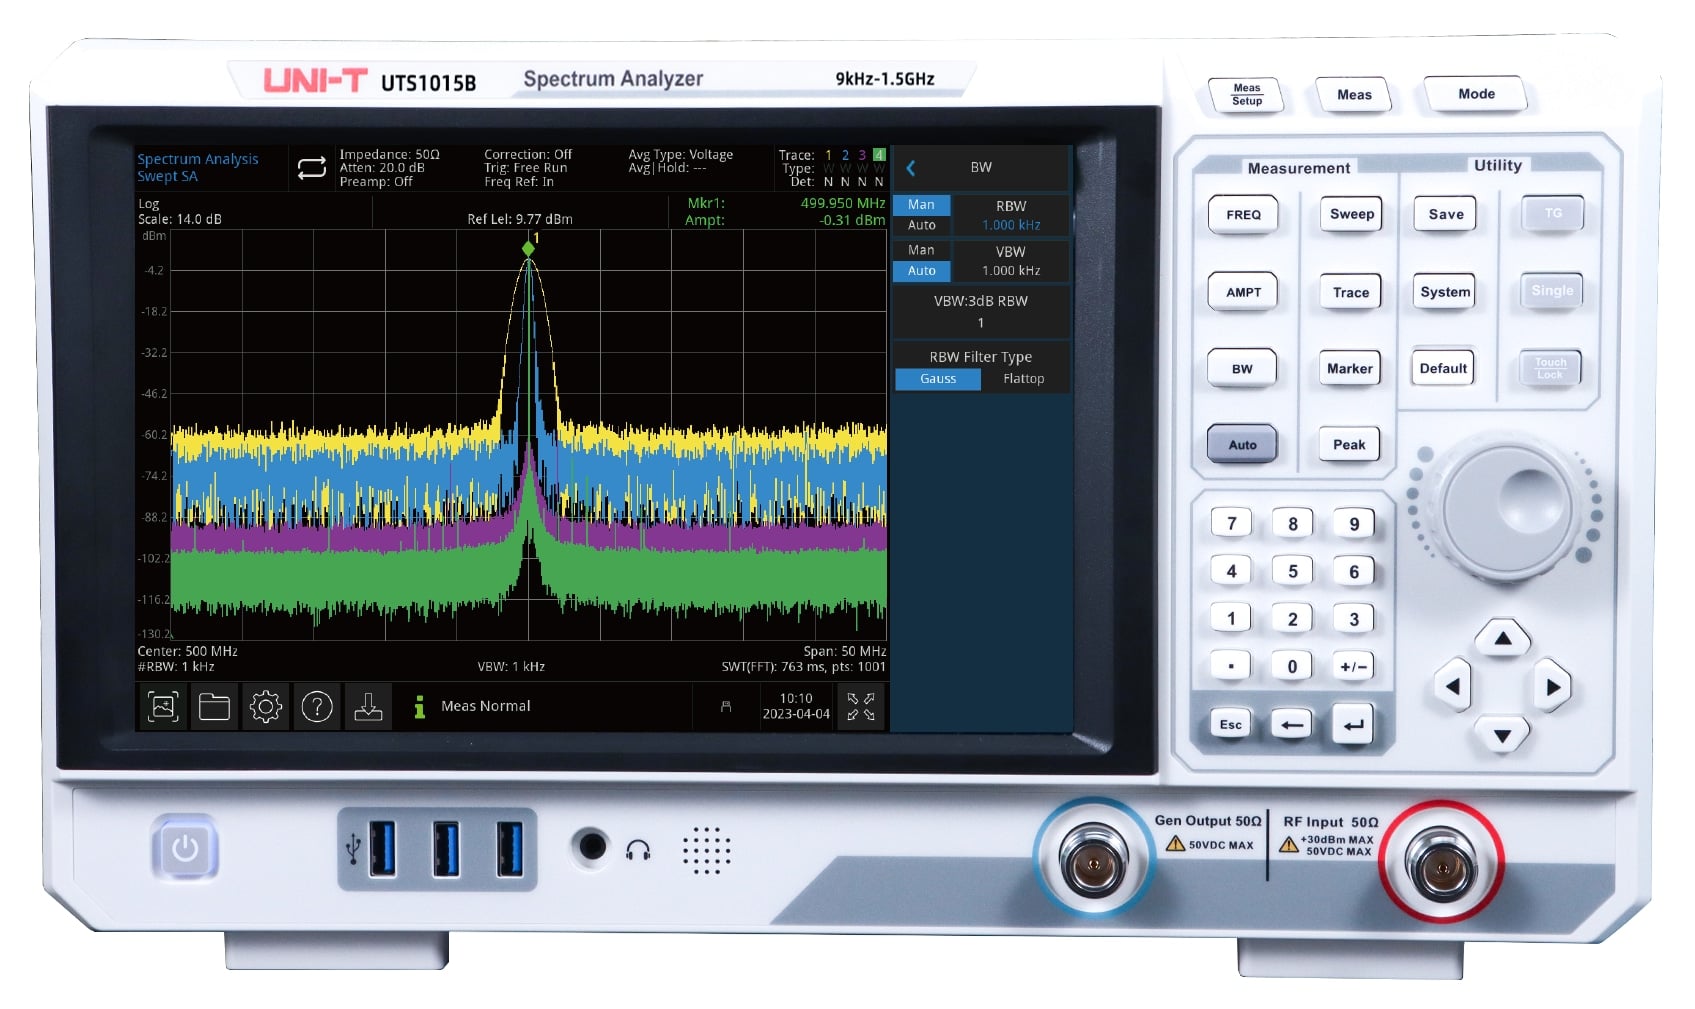Tap the VBW:3dB RBW ratio field

click(981, 312)
